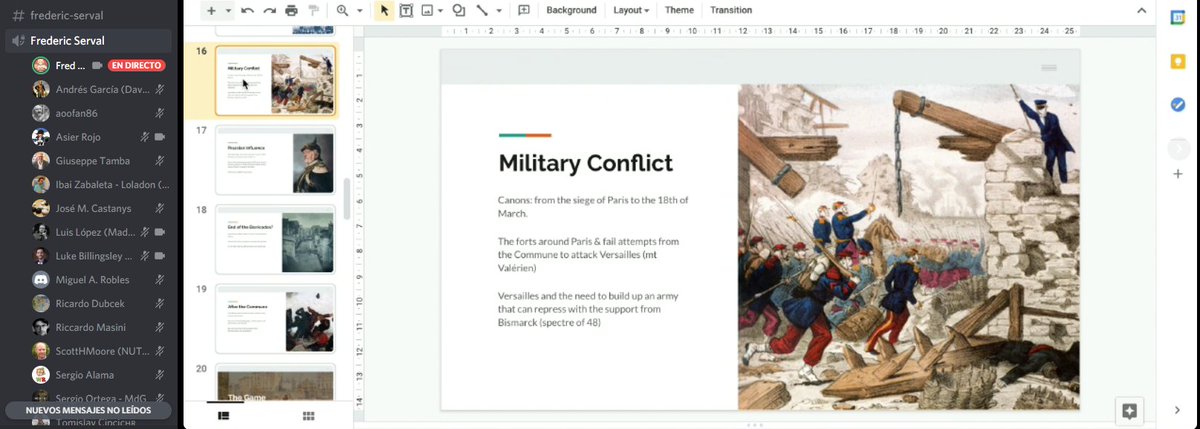Click the get add-ons plus icon
1200x429 pixels.
point(1177,174)
